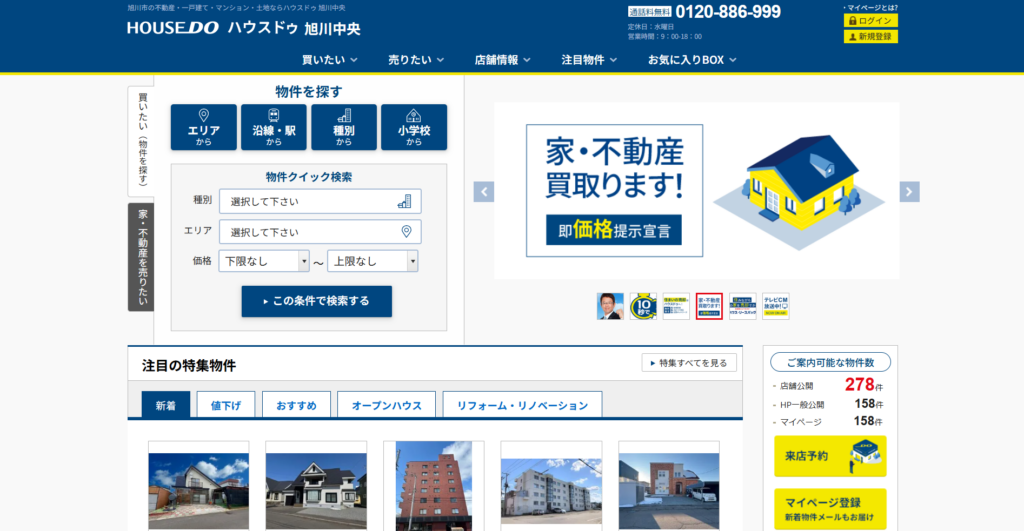Open the 下限なし price dropdown
Viewport: 1024px width, 531px height.
pos(264,261)
